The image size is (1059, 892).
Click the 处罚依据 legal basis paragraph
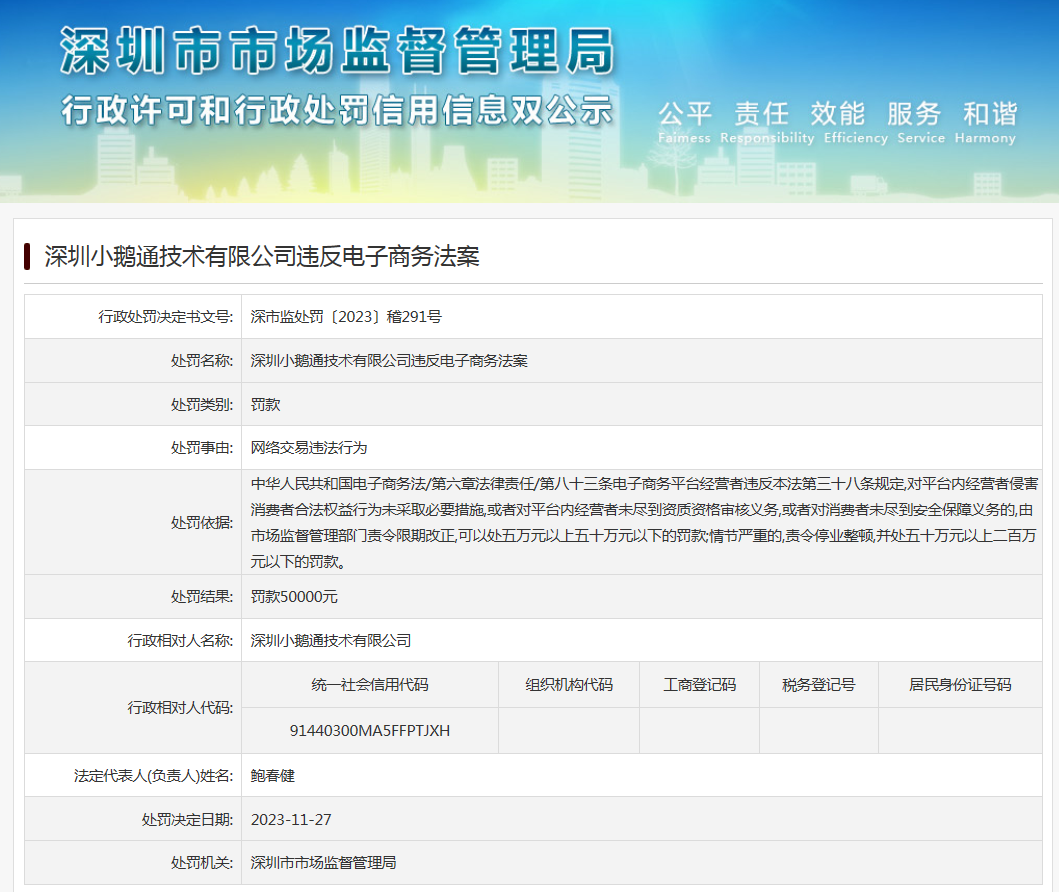[643, 522]
